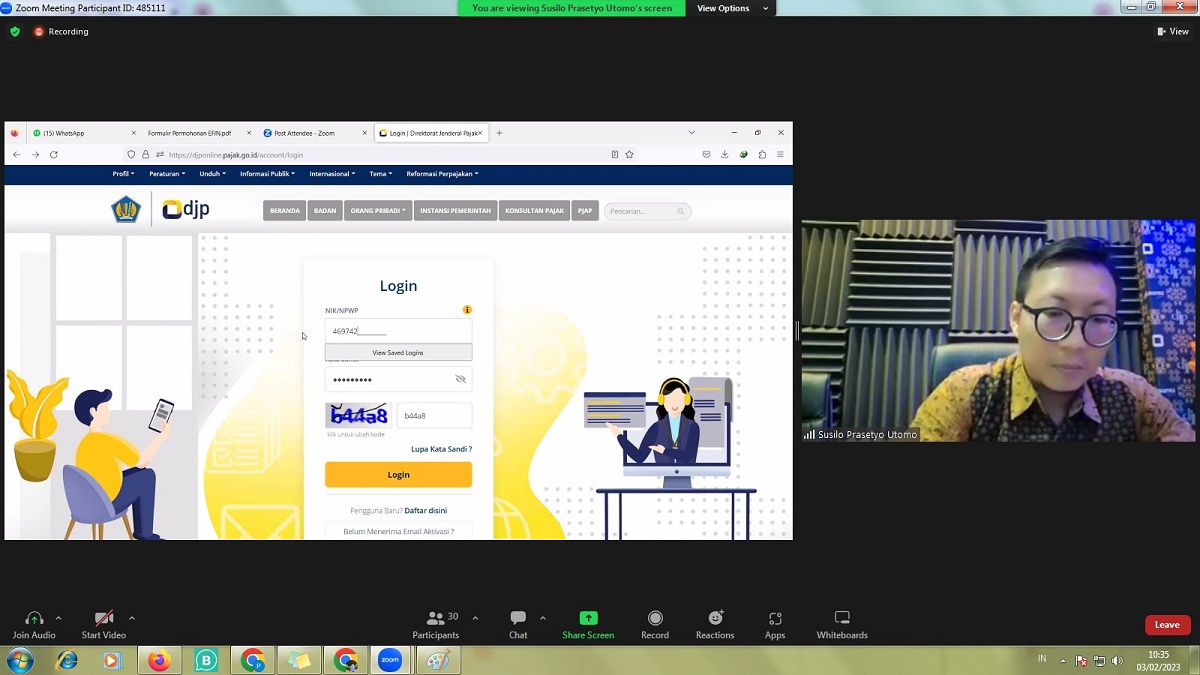Screen dimensions: 1200x675
Task: Click the Record meeting icon
Action: tap(655, 619)
